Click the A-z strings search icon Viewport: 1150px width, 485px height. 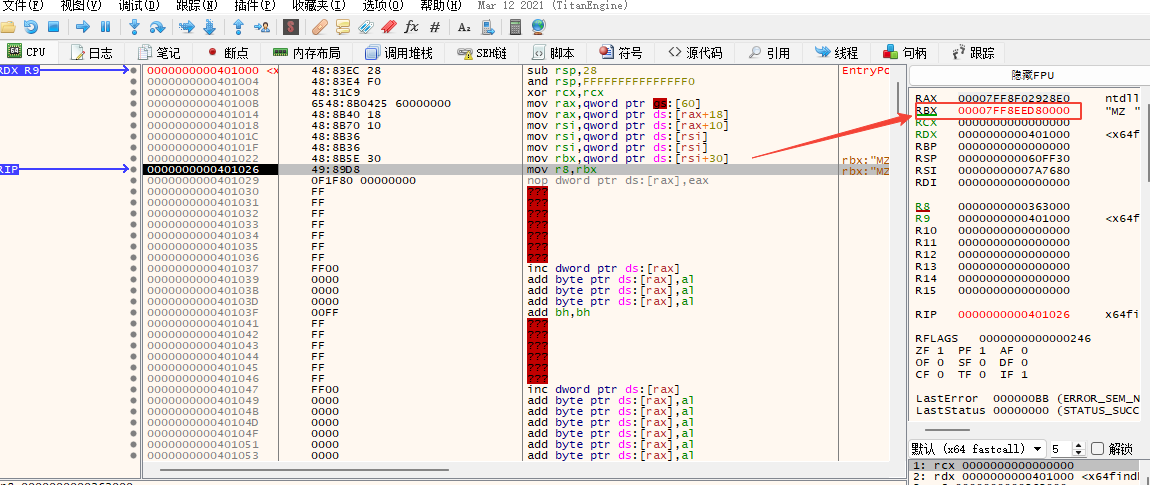point(464,27)
